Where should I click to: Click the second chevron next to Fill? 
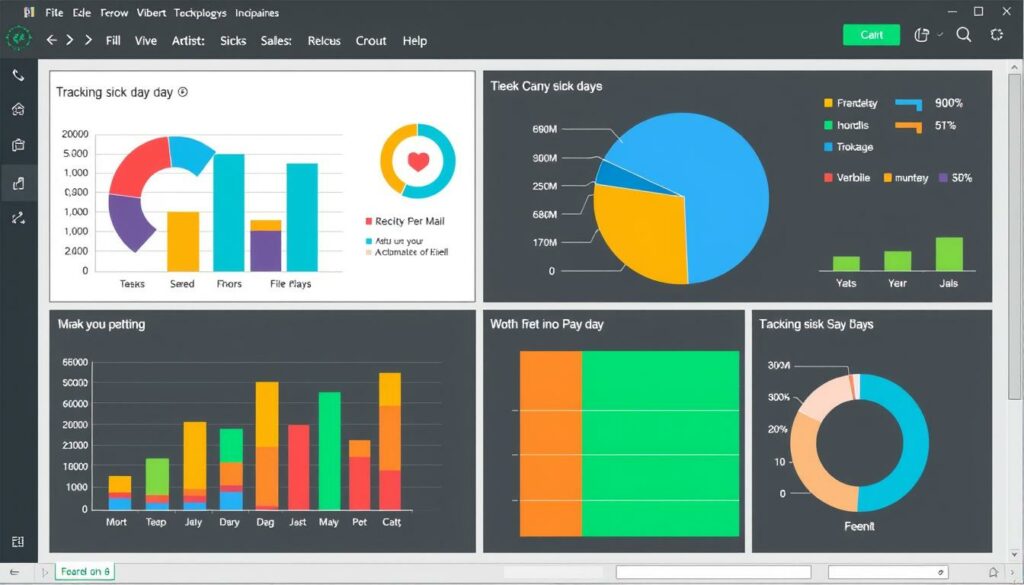[88, 40]
